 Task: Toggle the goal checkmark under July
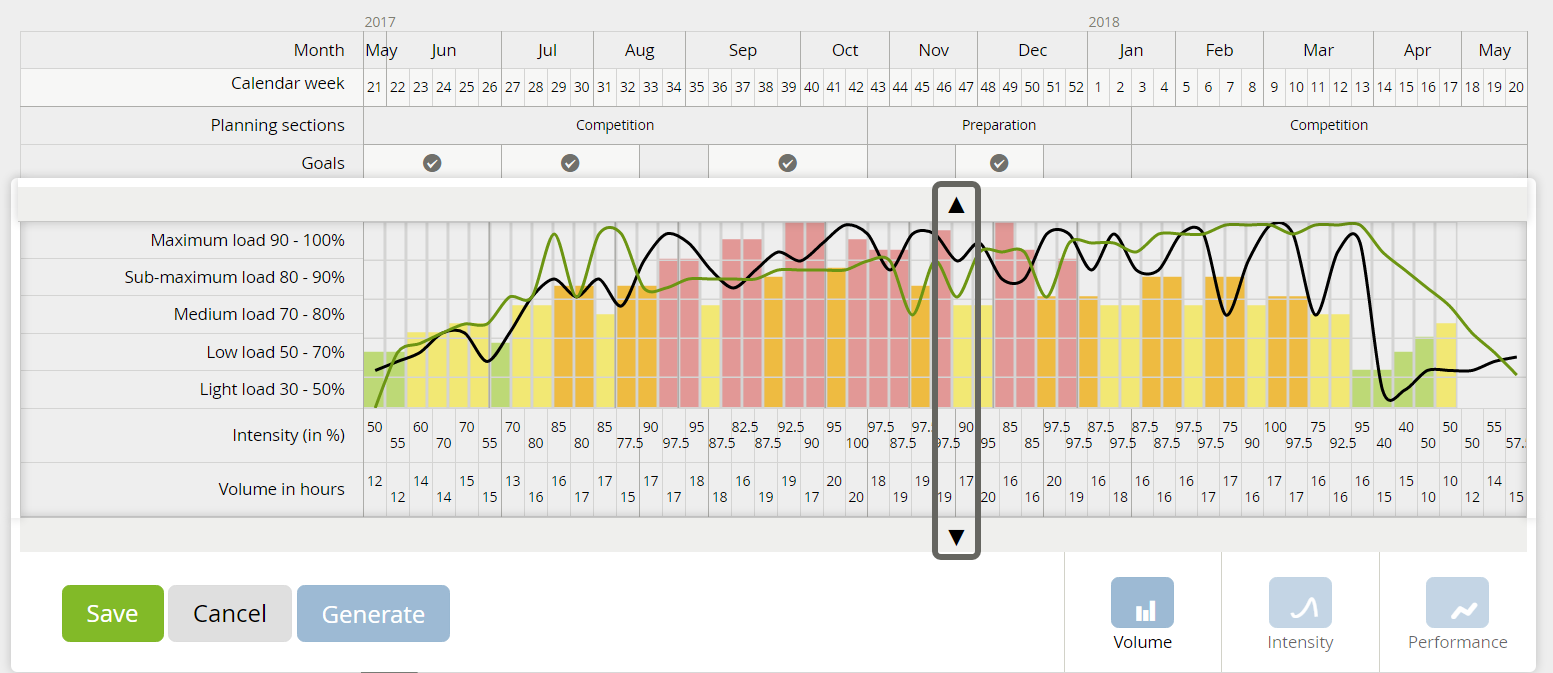570,163
